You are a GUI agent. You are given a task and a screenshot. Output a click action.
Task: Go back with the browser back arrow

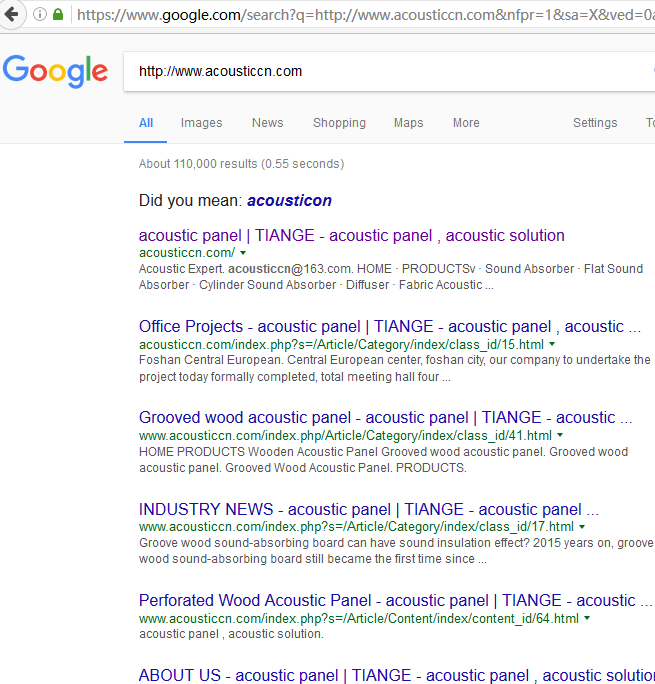click(11, 14)
